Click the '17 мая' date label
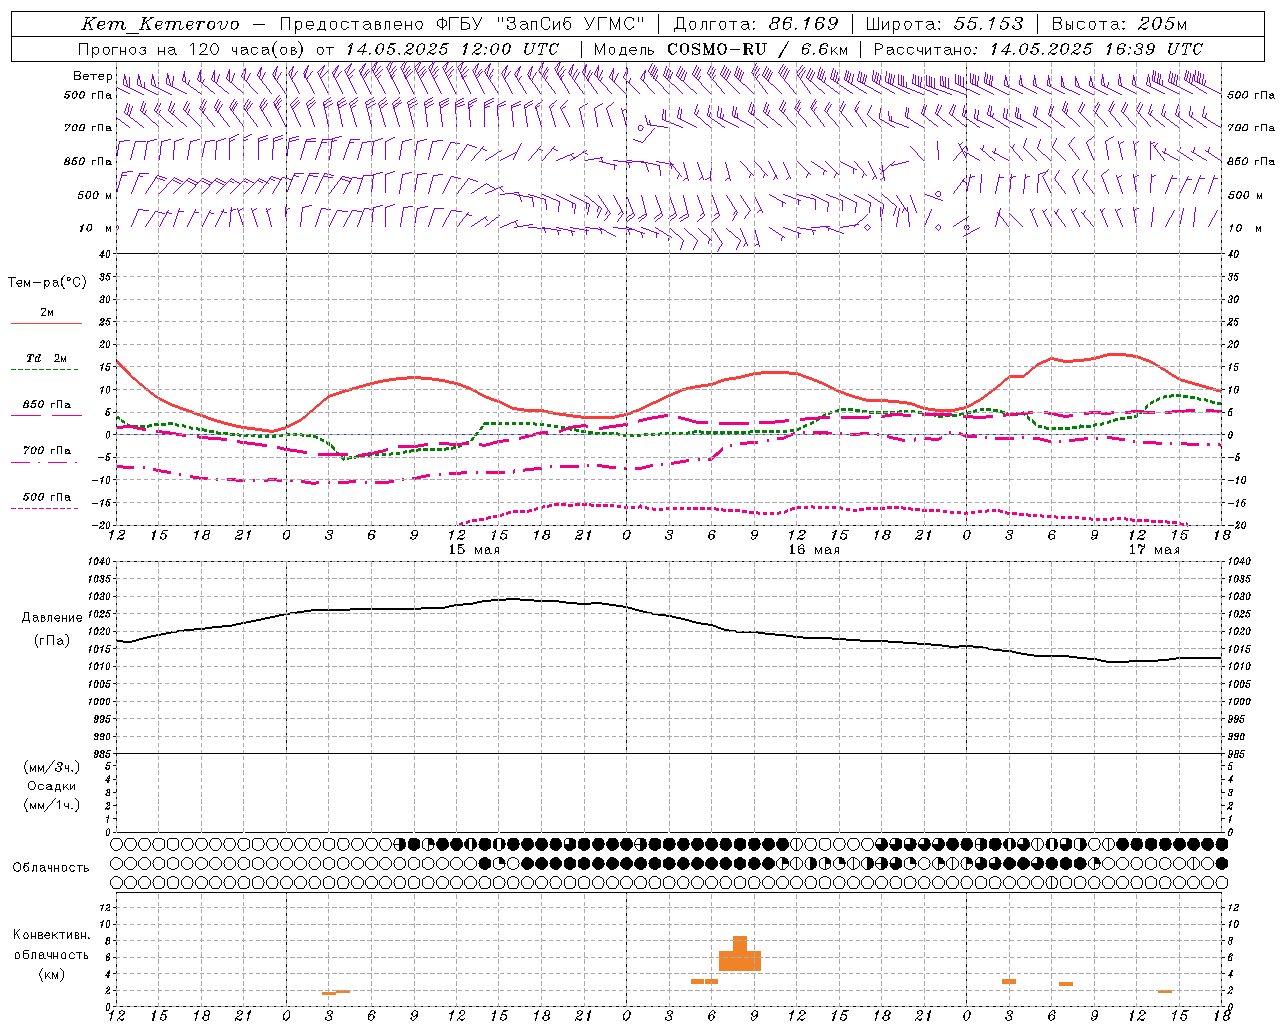This screenshot has height=1024, width=1280. click(1154, 550)
